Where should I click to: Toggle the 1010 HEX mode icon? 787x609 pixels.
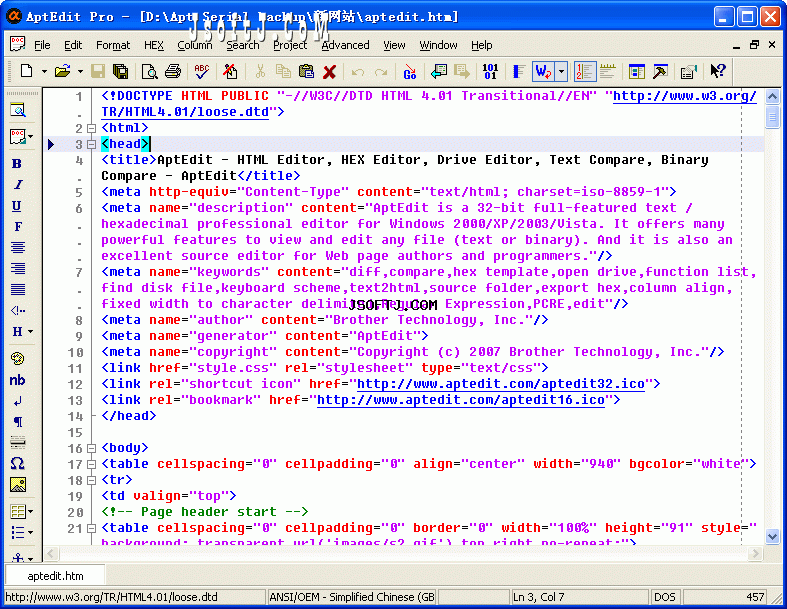490,71
